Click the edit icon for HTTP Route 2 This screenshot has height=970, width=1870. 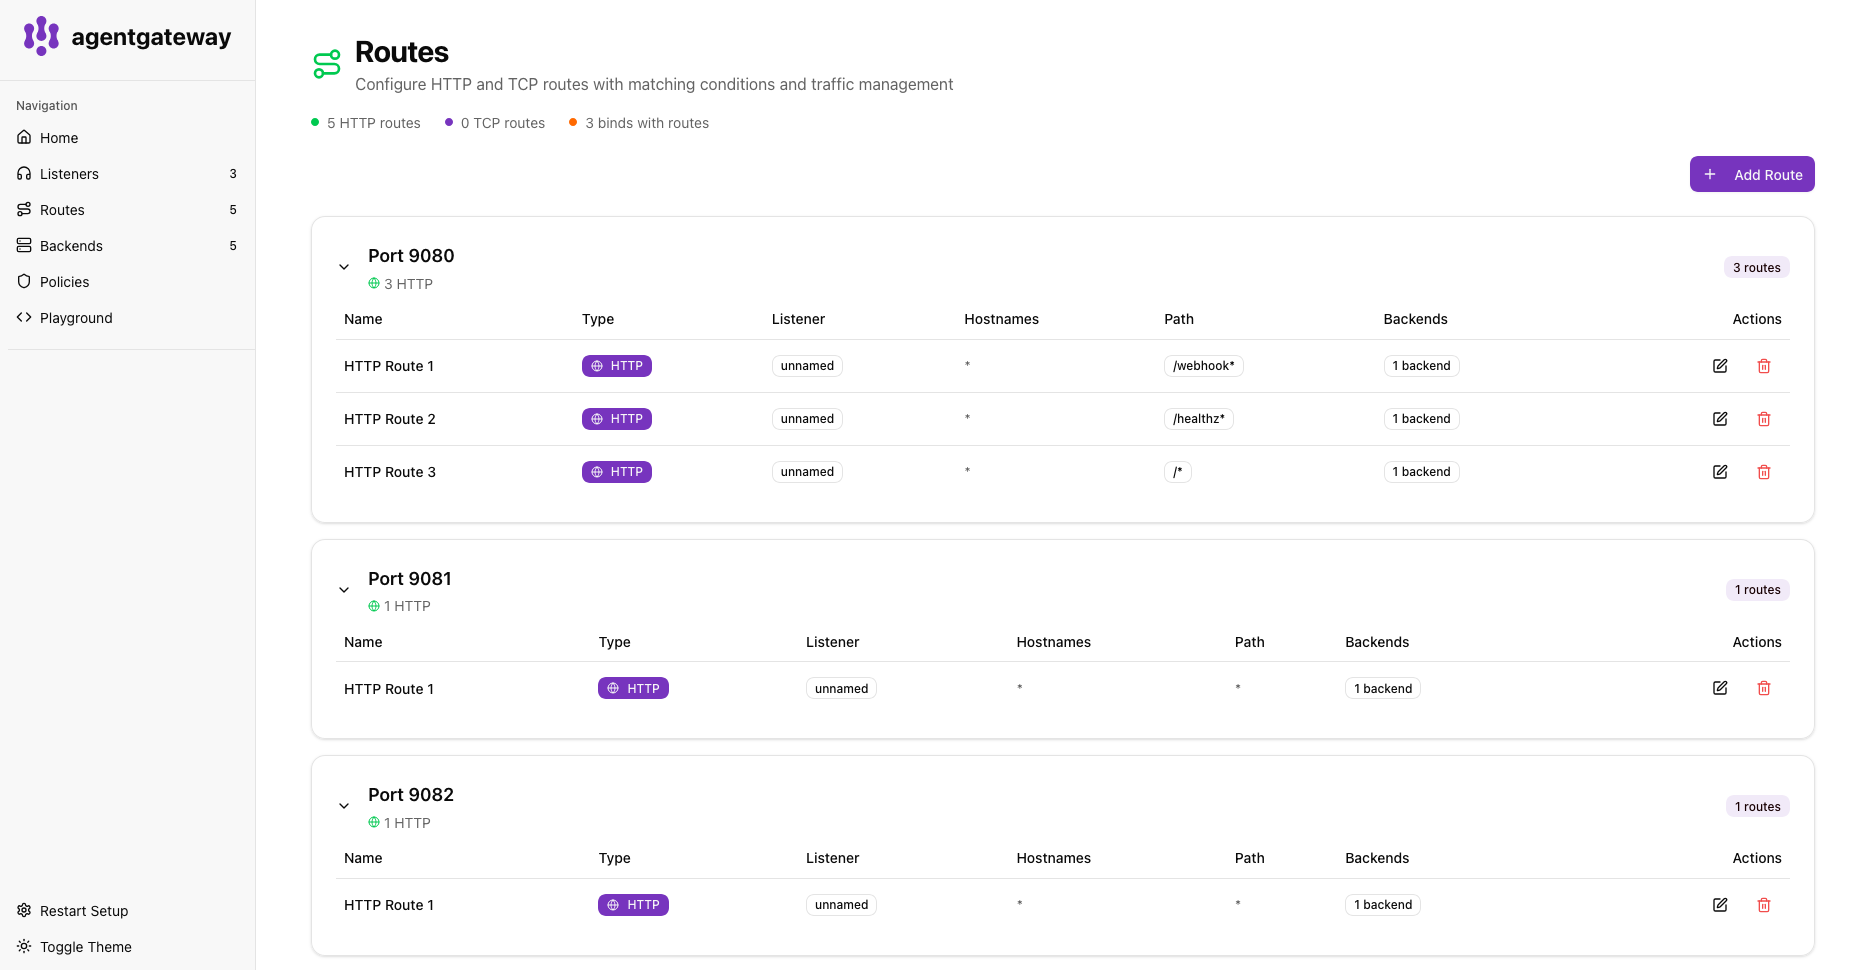click(1720, 418)
